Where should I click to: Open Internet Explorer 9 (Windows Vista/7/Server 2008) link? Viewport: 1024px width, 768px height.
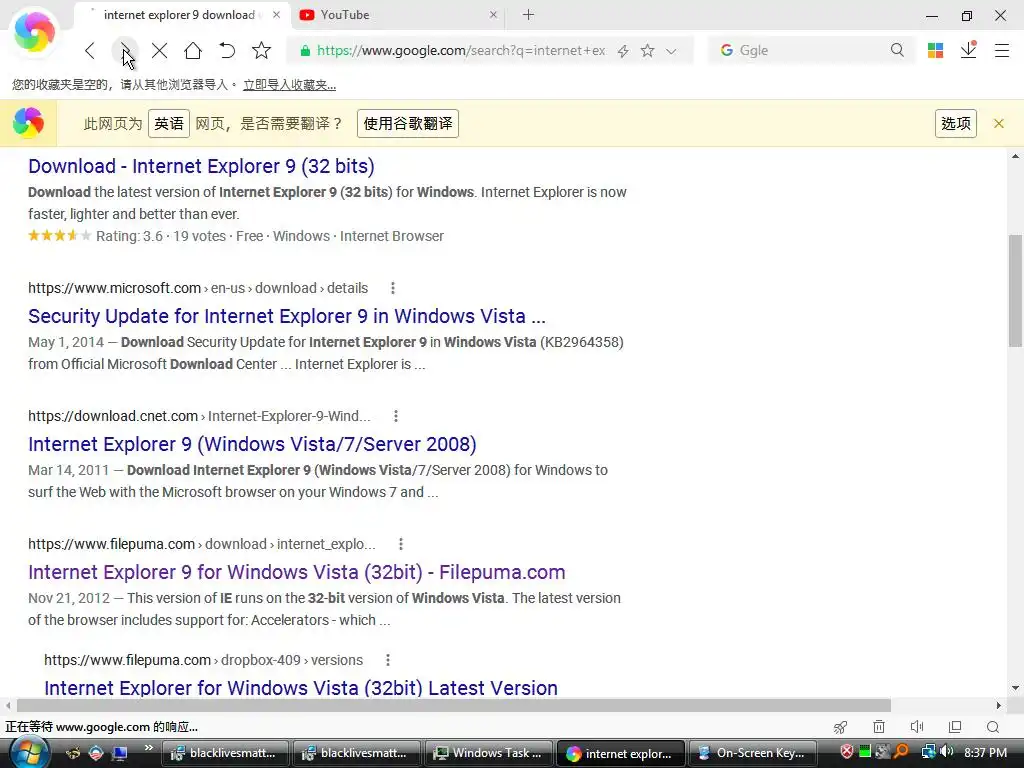coord(252,444)
